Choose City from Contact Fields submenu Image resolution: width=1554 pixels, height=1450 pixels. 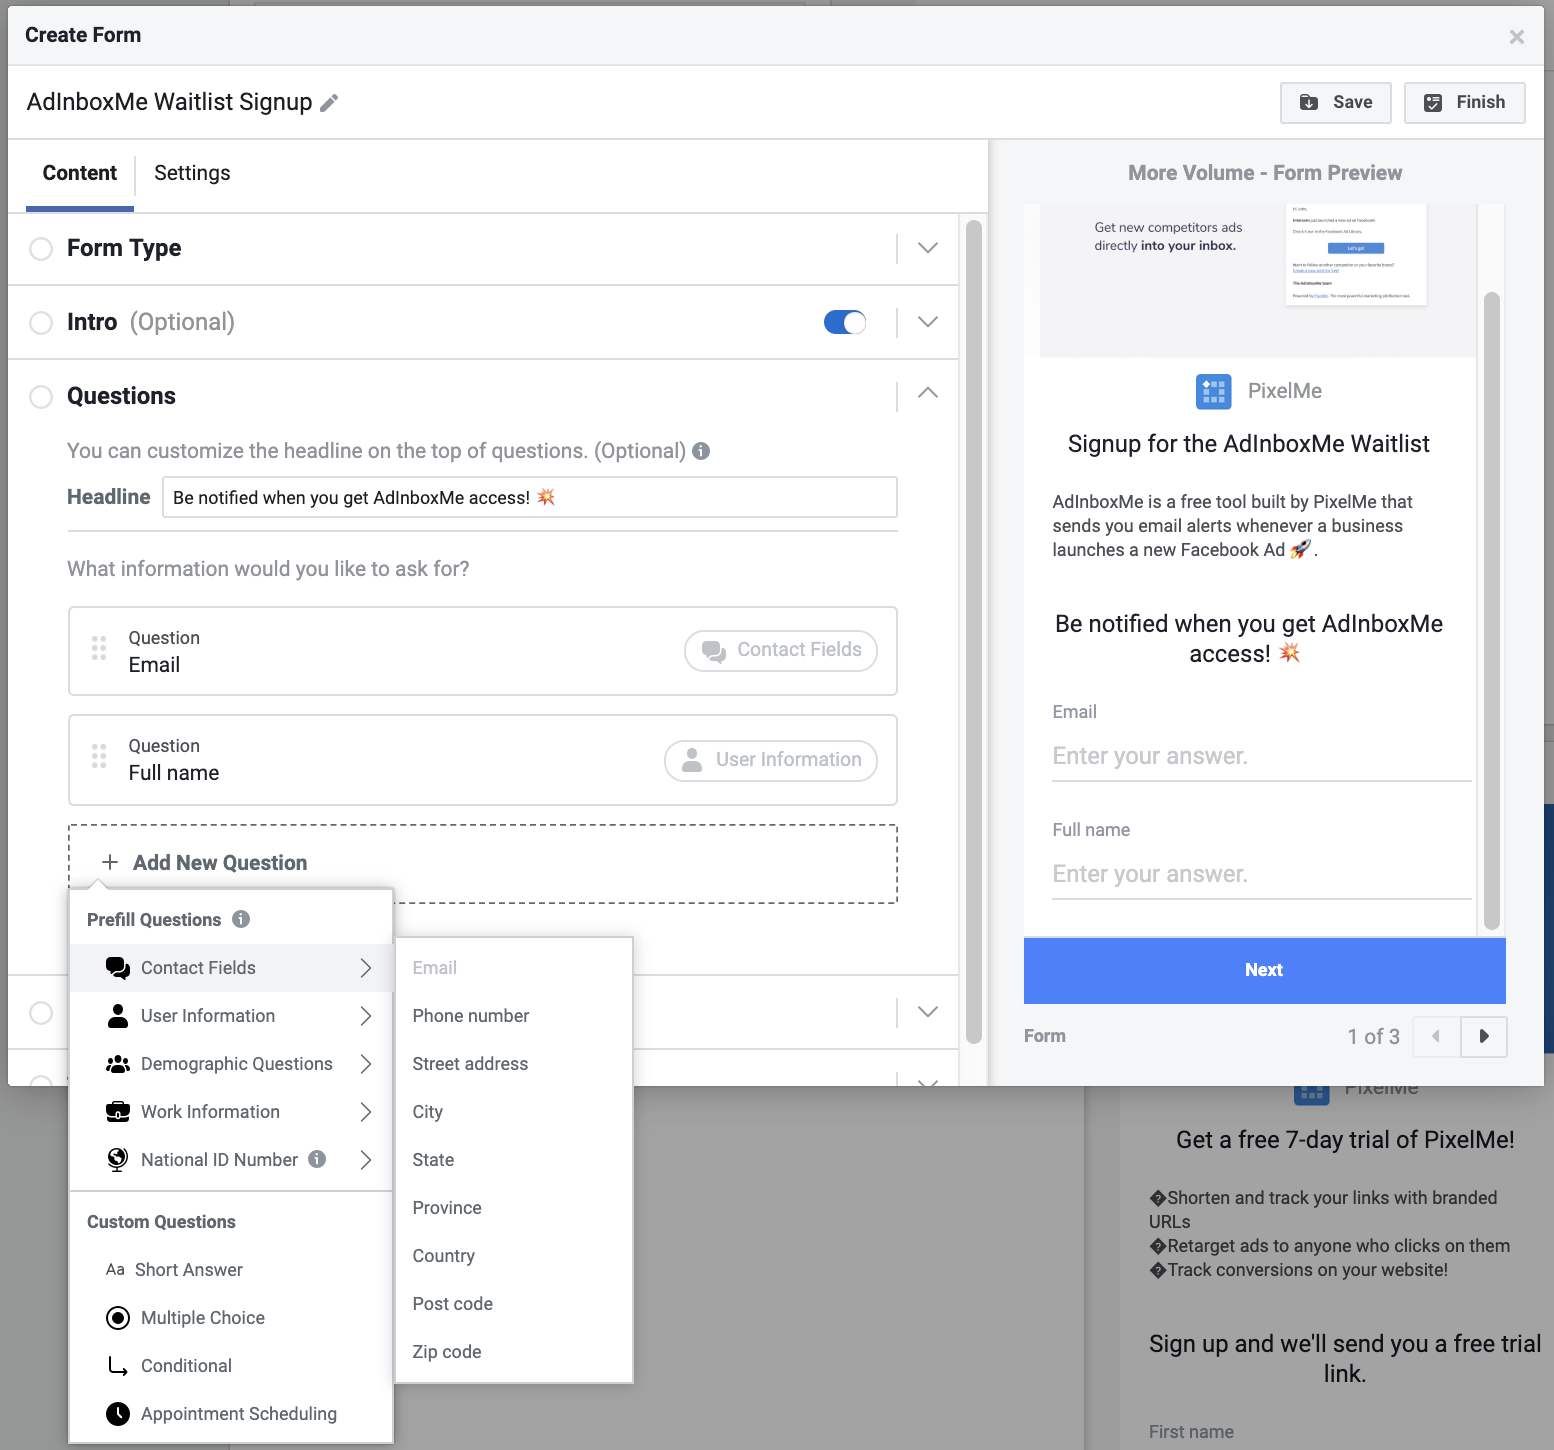514,1112
